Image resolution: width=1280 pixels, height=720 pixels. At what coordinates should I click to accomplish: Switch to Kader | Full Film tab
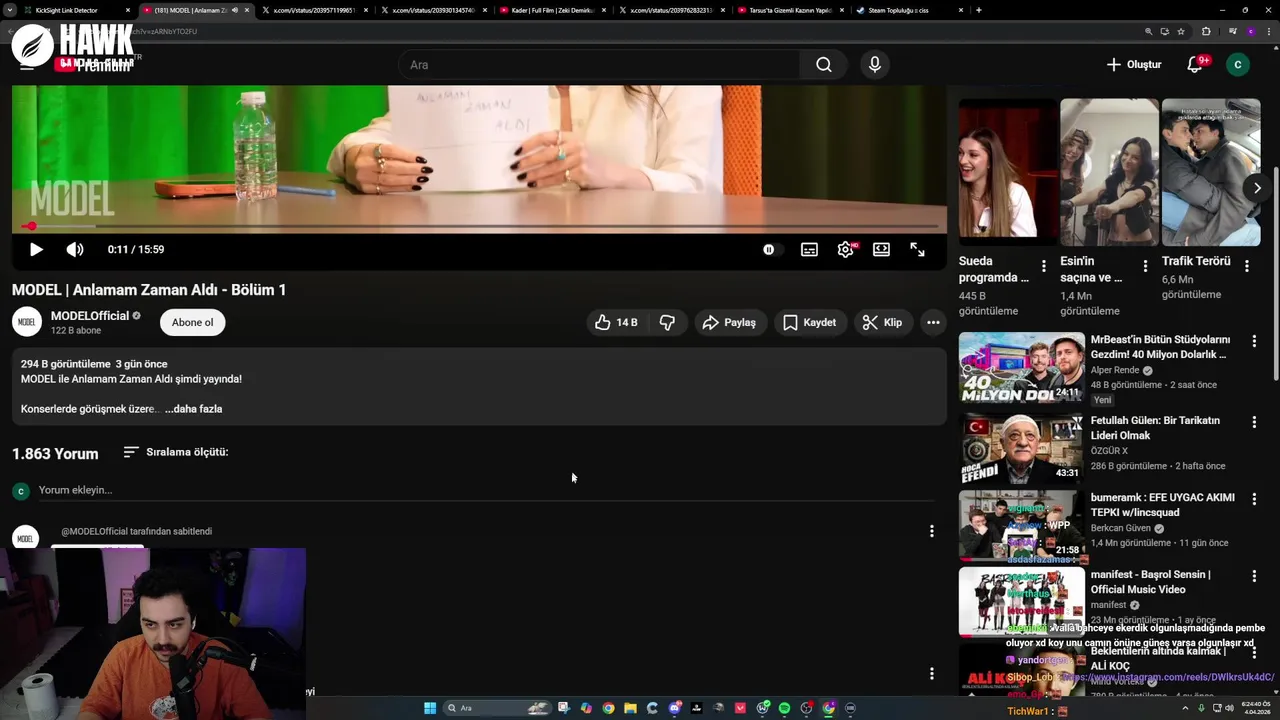pyautogui.click(x=554, y=10)
